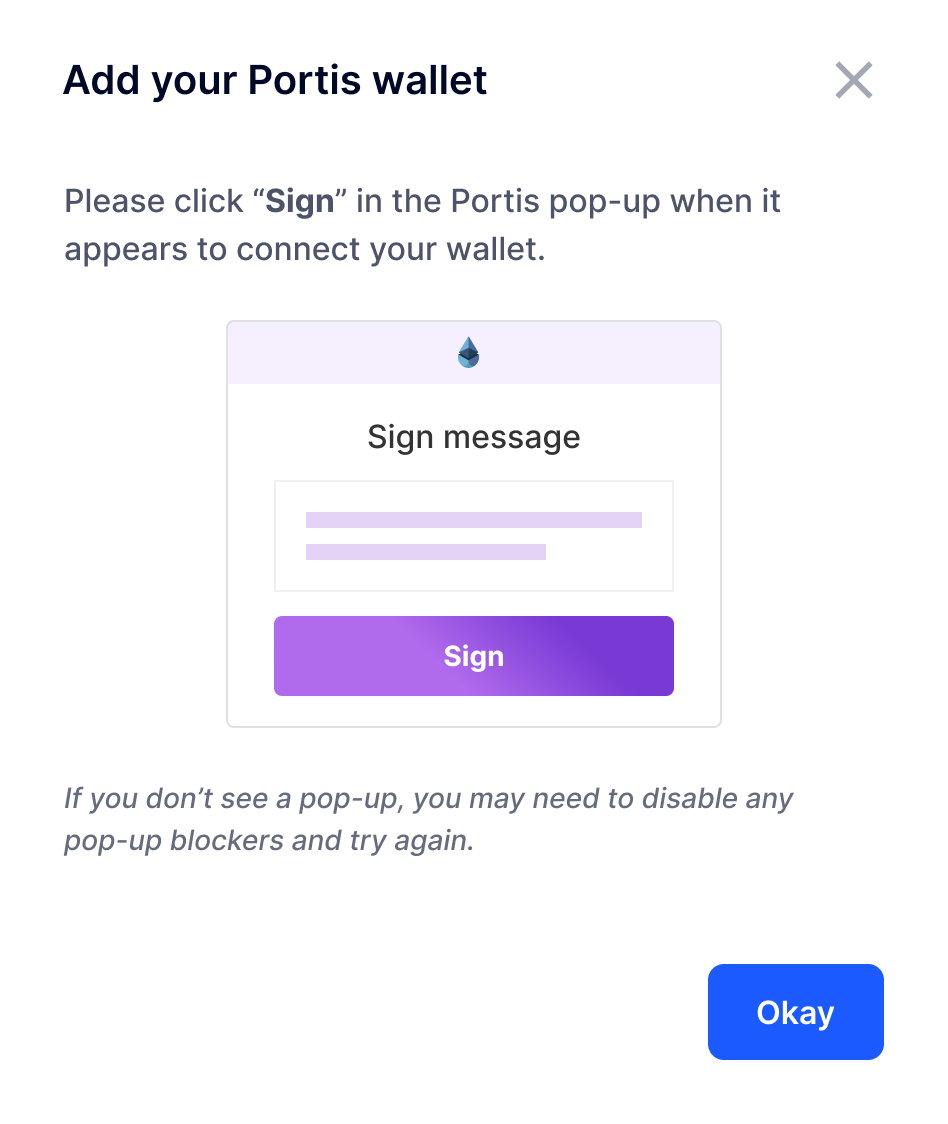Click the bold "Sign" word in the instructions

coord(300,201)
